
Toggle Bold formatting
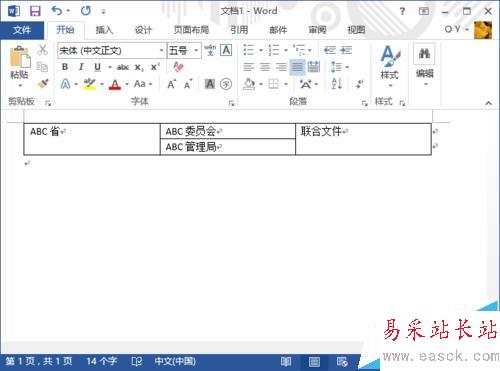point(65,67)
